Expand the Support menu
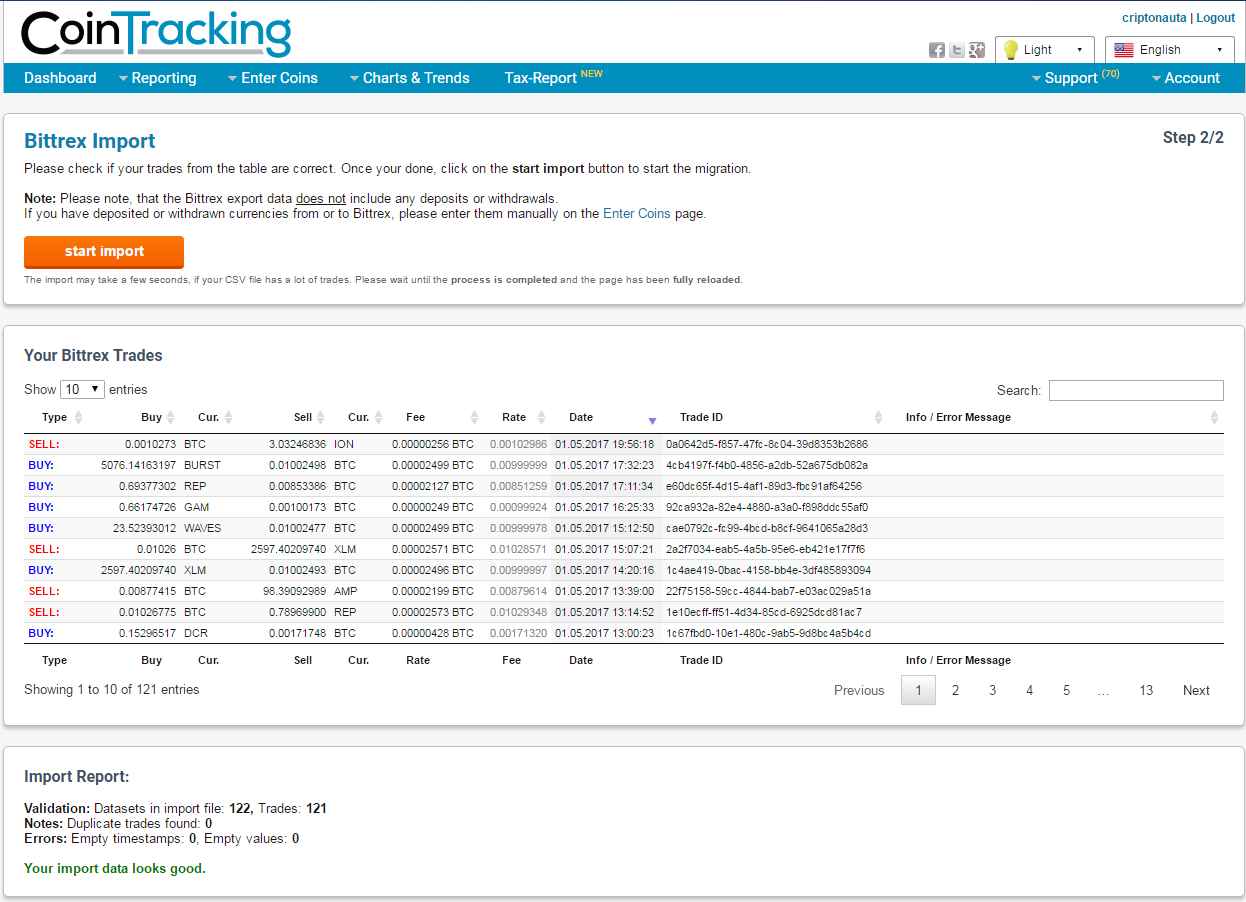 1075,78
